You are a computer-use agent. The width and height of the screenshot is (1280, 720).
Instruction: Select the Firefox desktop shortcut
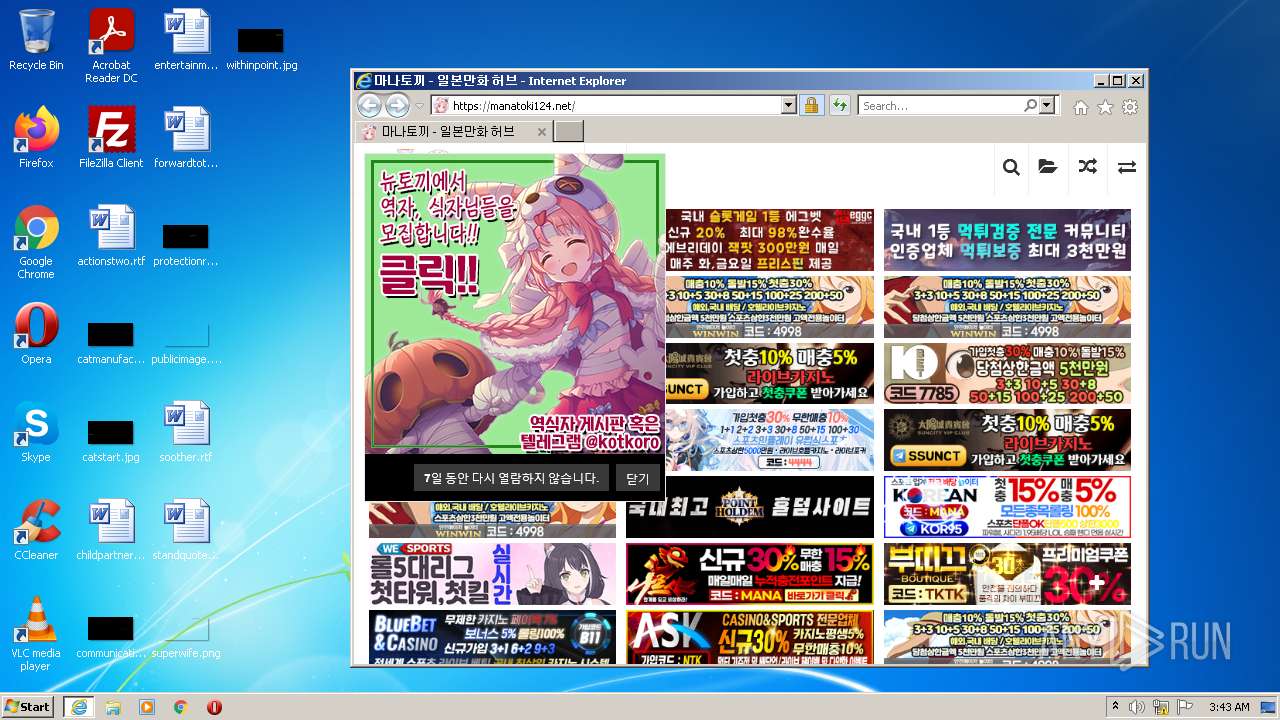(36, 138)
